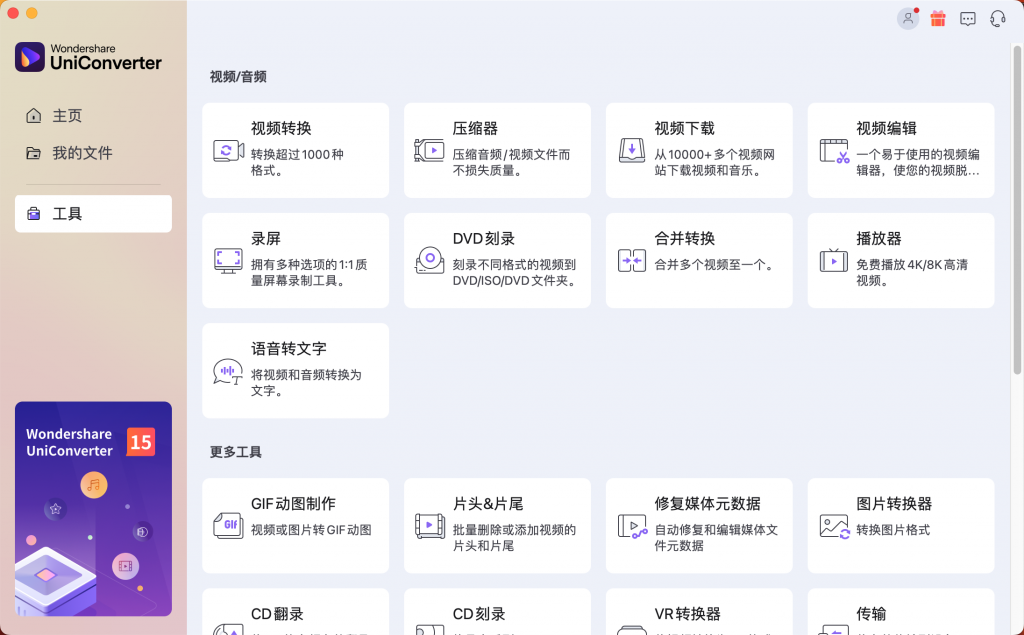Open the user account avatar icon

pos(908,19)
